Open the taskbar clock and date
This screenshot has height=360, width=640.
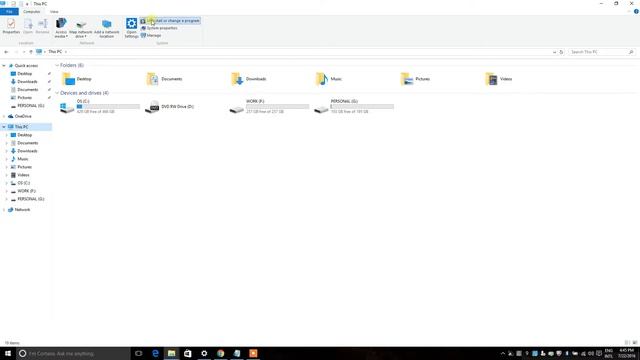point(627,353)
